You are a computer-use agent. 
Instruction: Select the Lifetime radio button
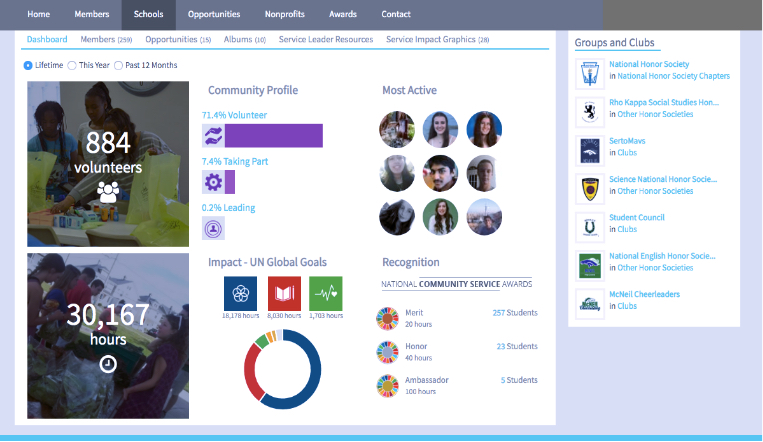coord(28,65)
